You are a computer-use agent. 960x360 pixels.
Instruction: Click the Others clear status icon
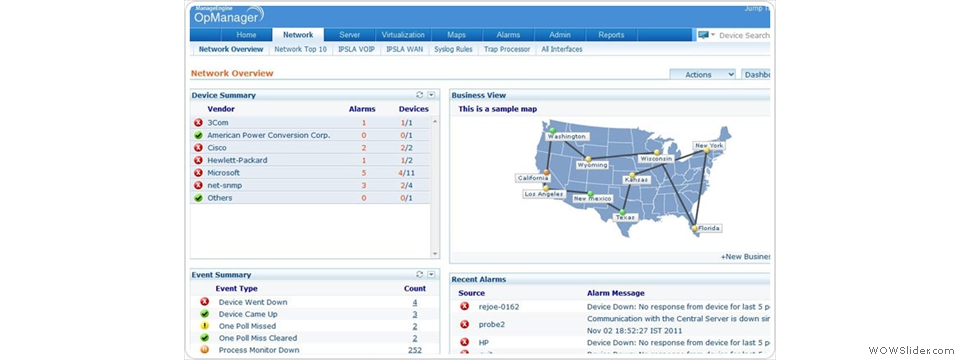point(198,198)
